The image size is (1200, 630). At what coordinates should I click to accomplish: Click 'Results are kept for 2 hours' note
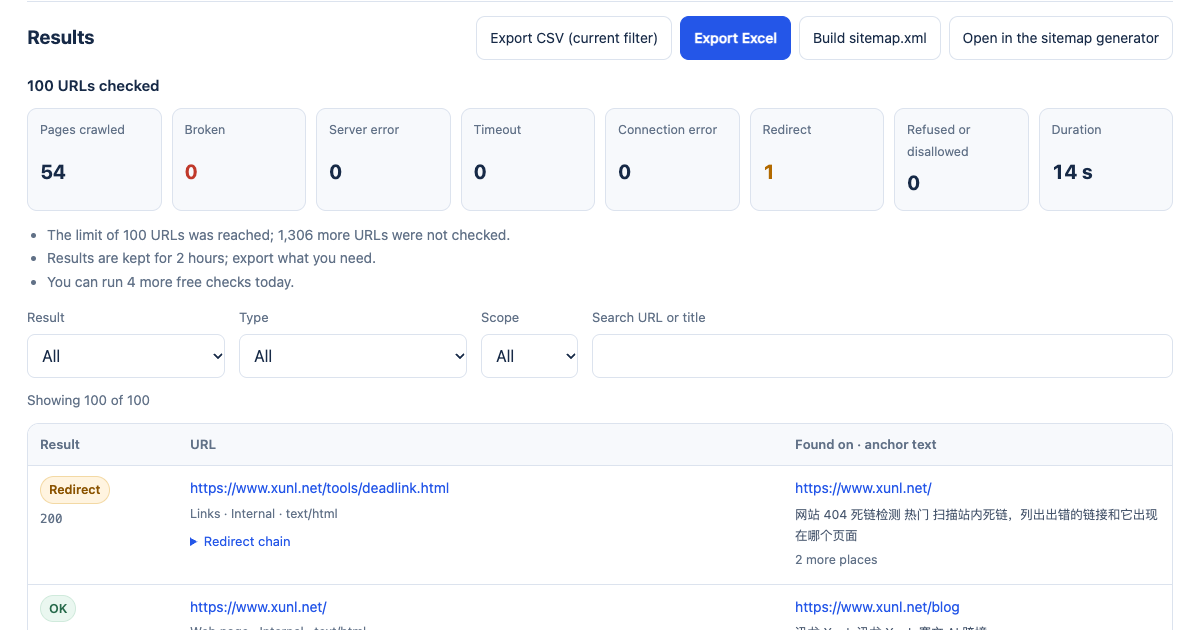(211, 258)
